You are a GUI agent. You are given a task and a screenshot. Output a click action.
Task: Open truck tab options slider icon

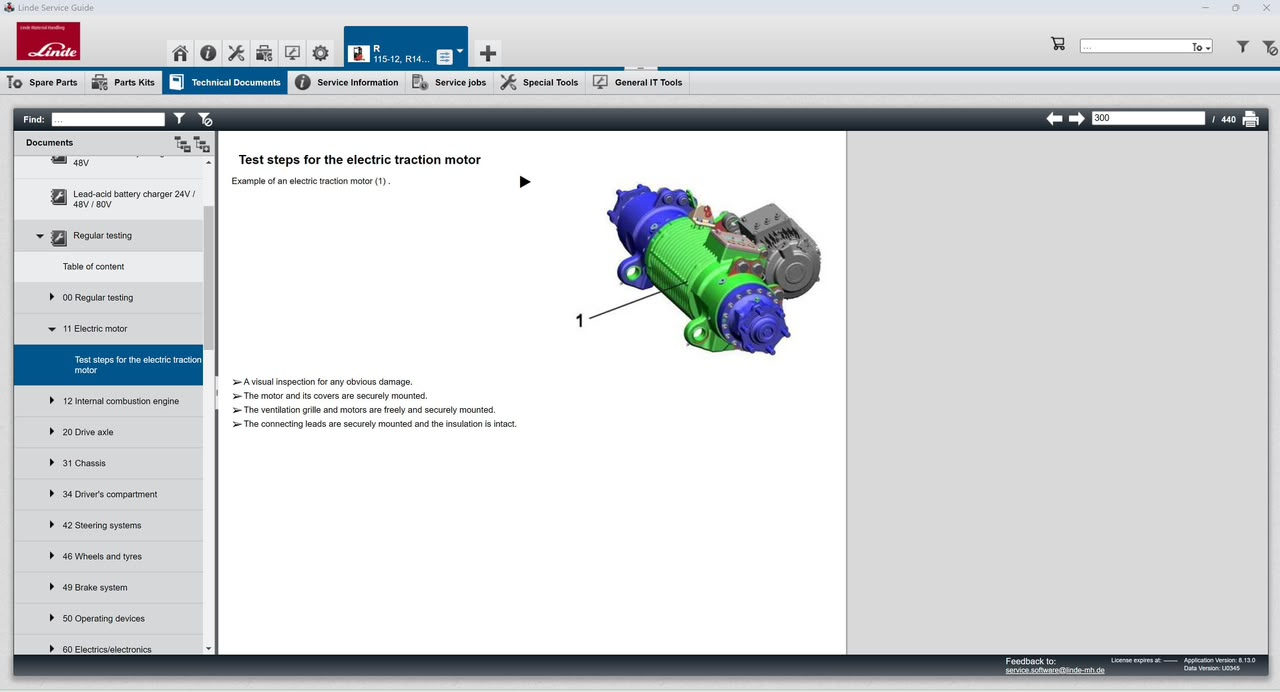(444, 57)
